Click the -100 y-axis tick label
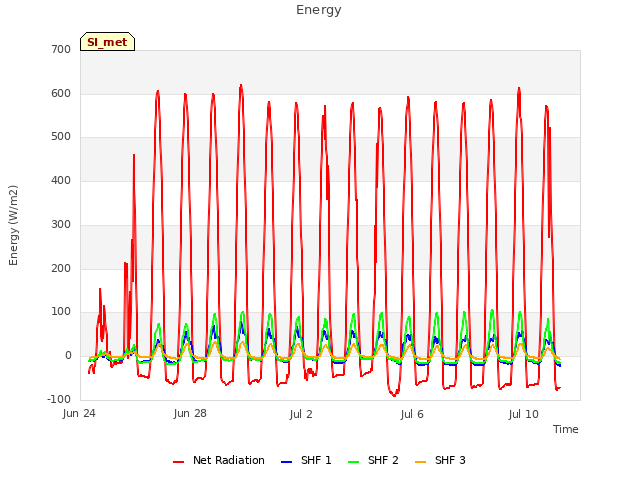640x480 pixels. 59,399
